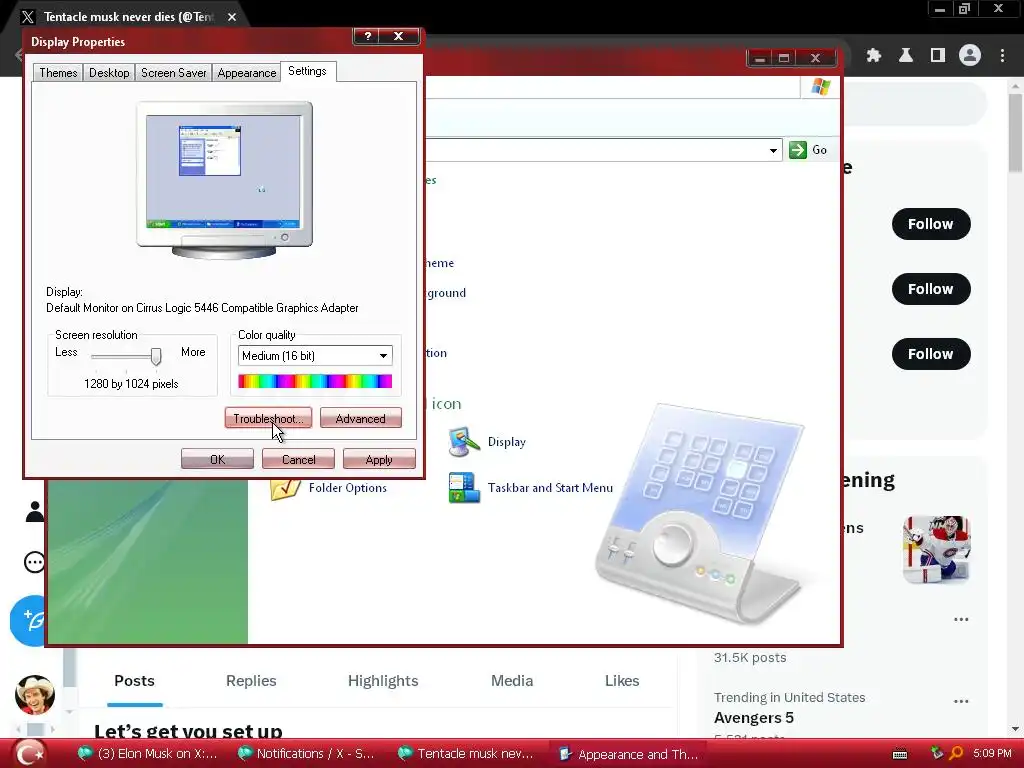Screen dimensions: 1024x768
Task: Open more options above the 31.5K posts trend
Action: tap(961, 619)
